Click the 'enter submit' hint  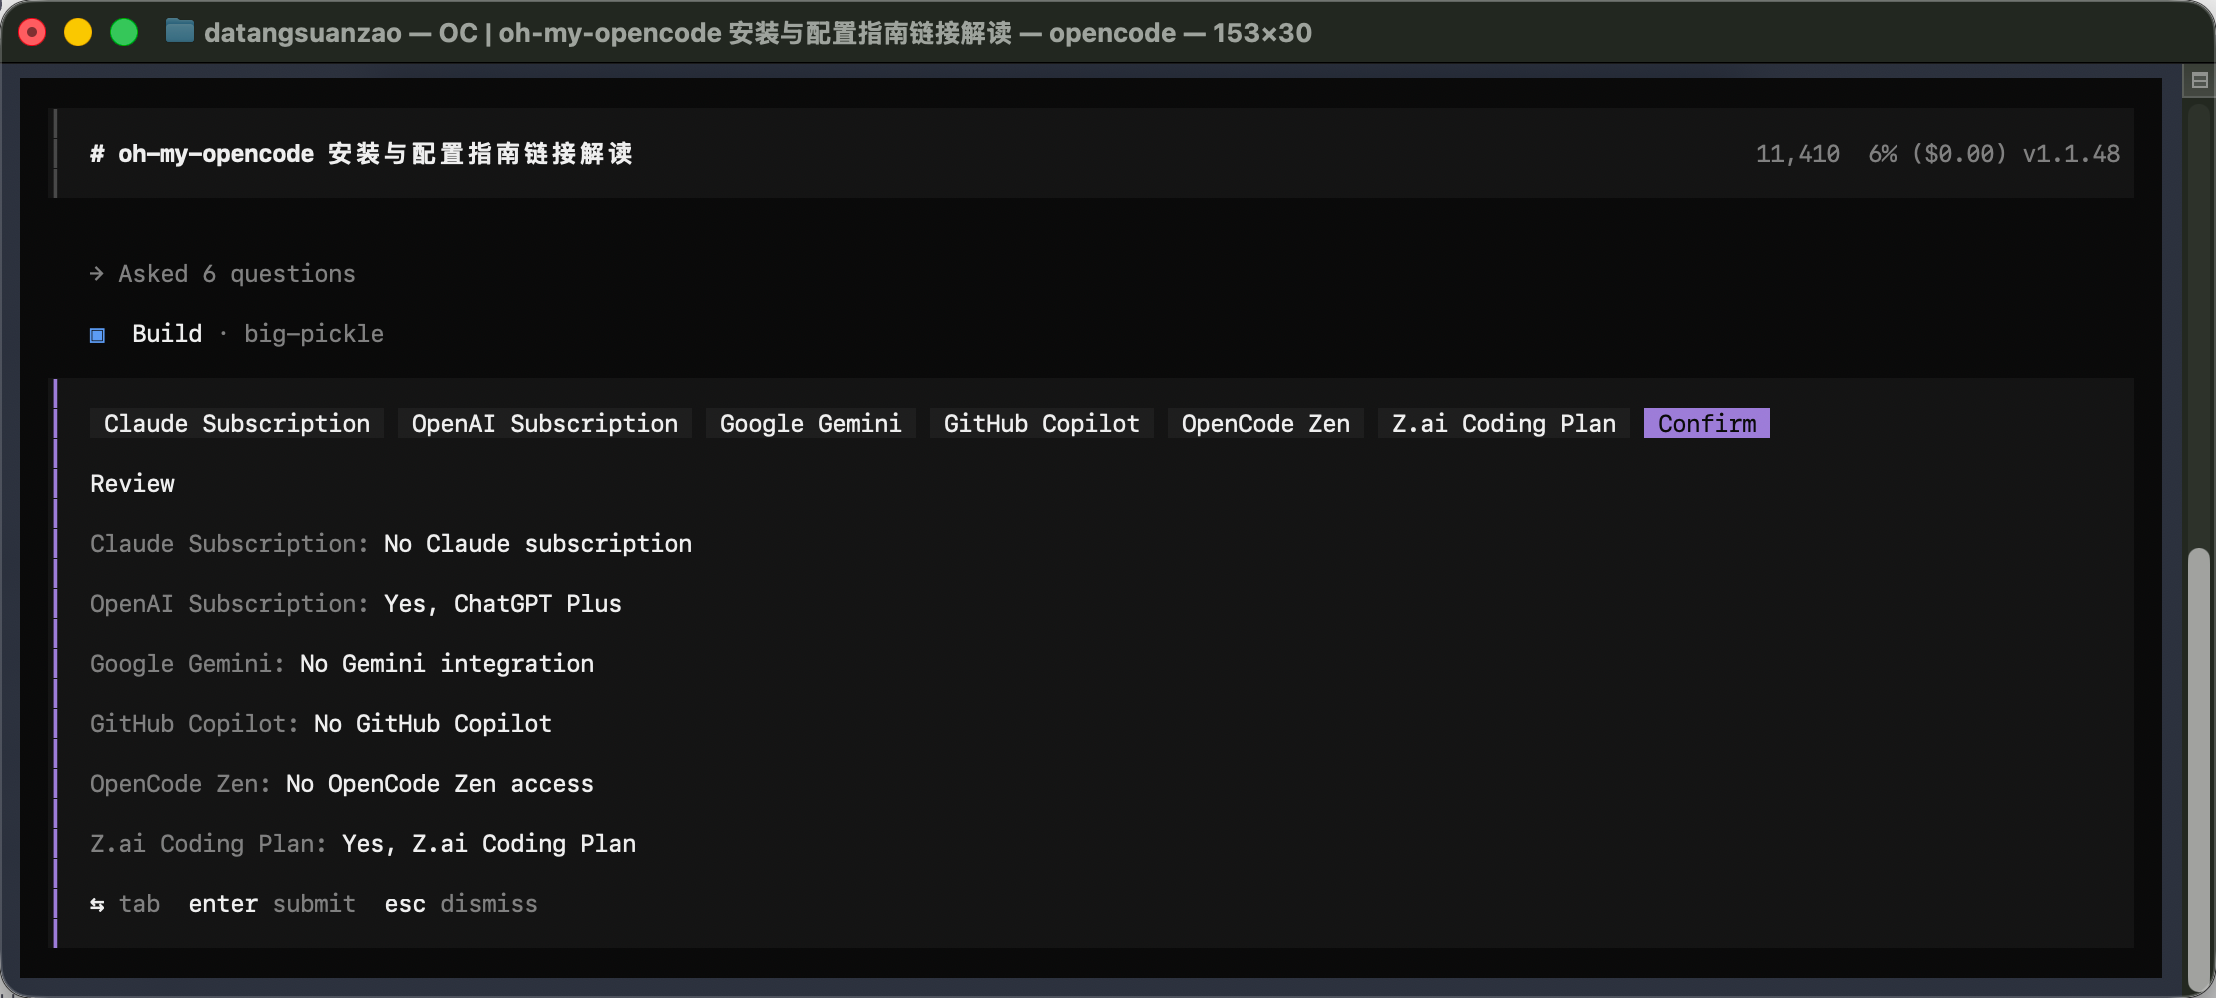click(272, 904)
